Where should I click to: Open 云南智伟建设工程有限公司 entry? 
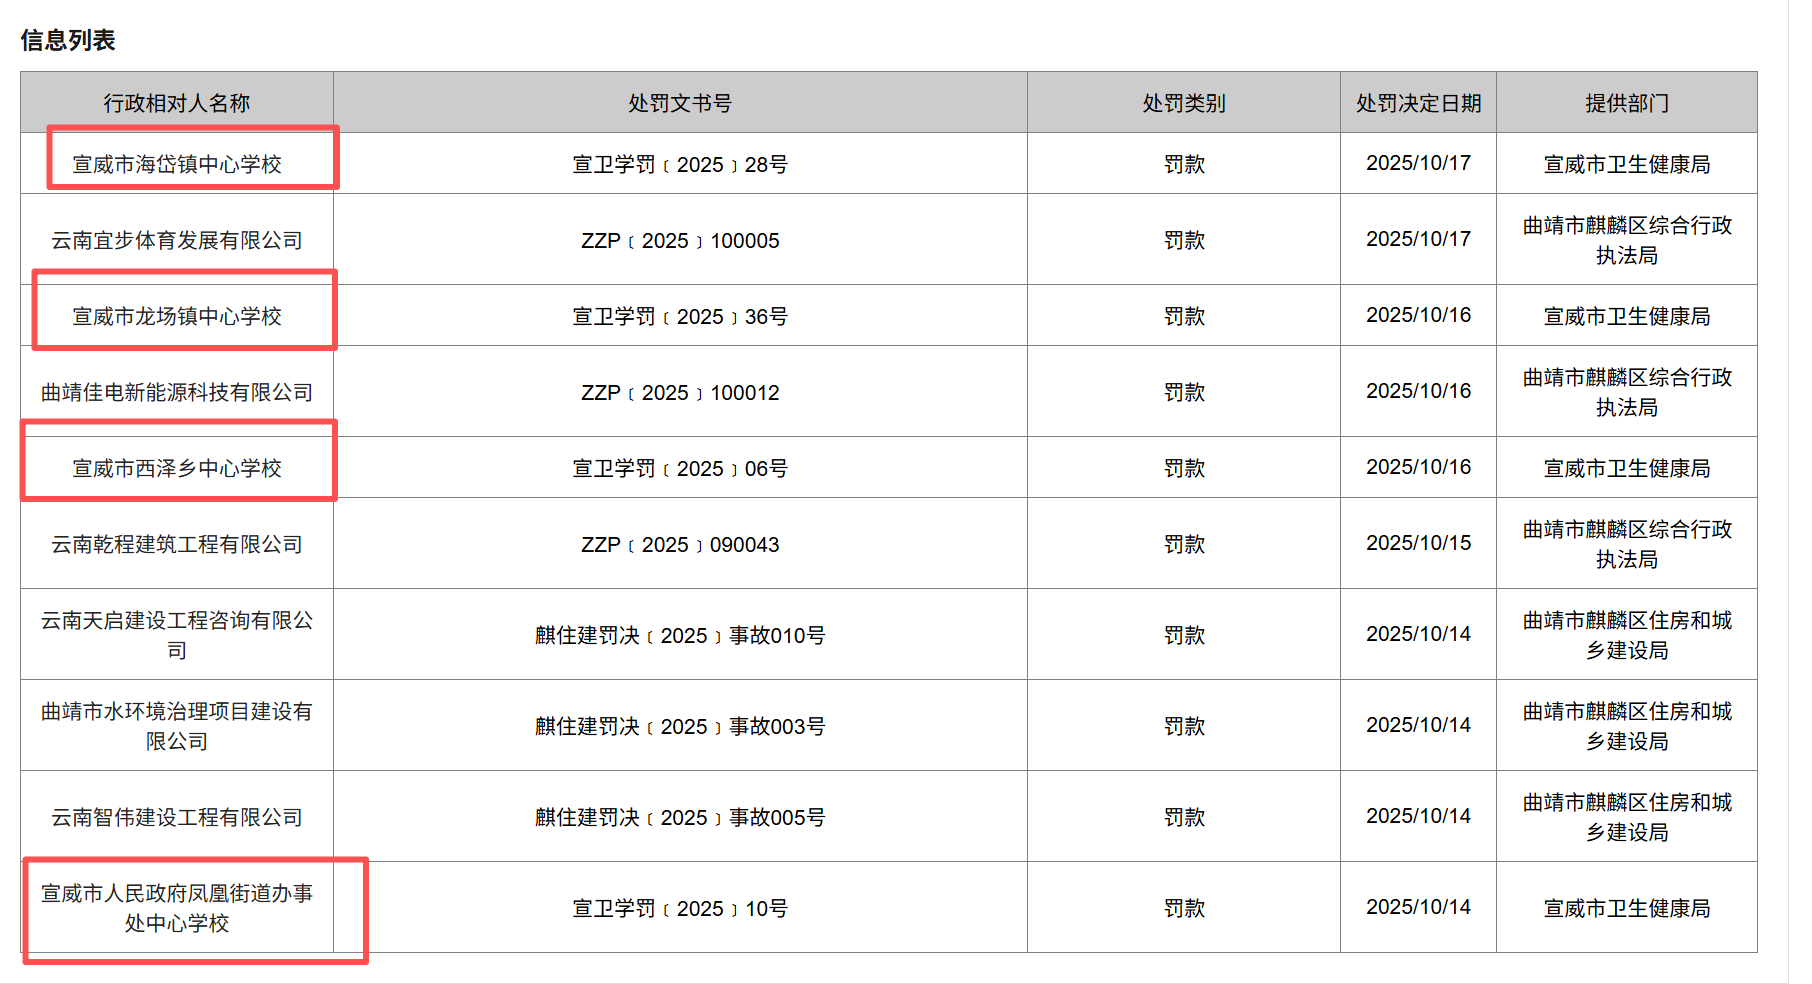177,817
